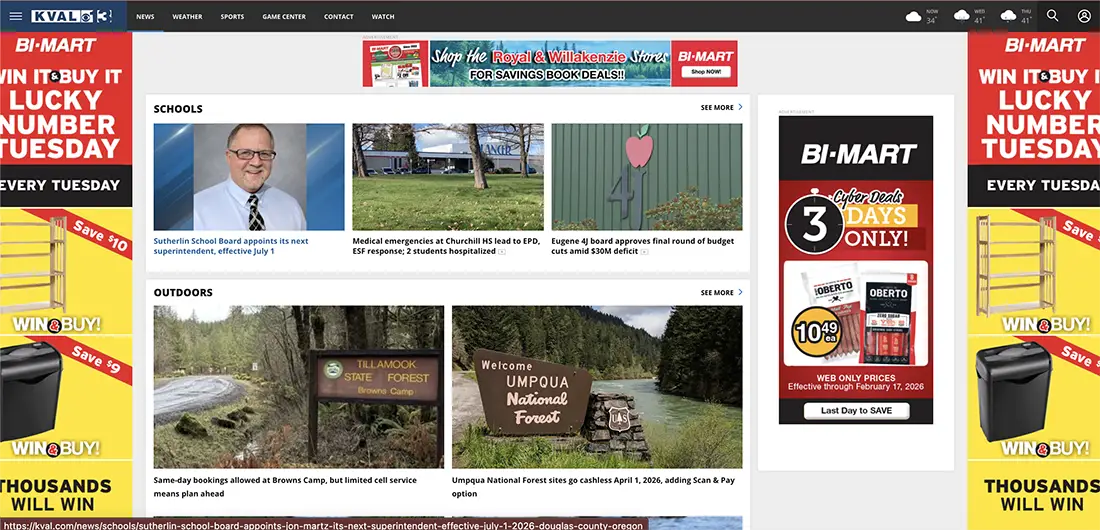The height and width of the screenshot is (530, 1100).
Task: Click the NOW weather cloud icon
Action: (x=913, y=16)
